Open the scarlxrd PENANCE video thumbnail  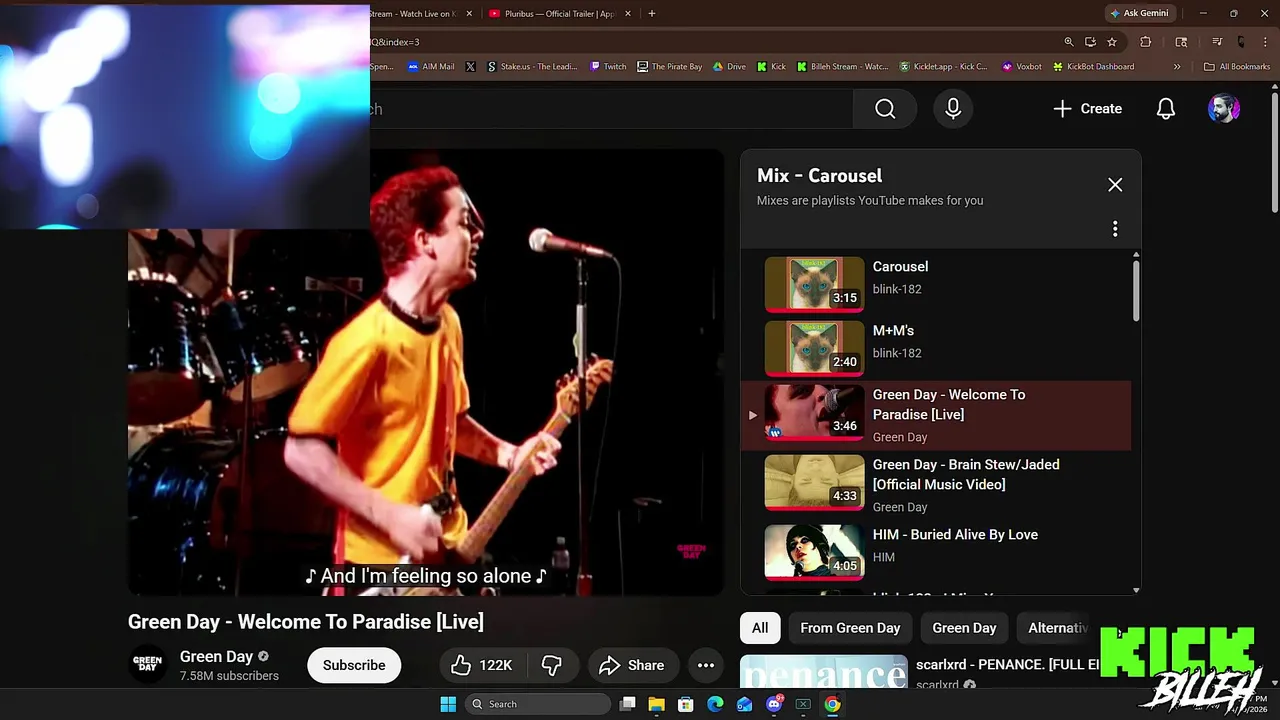click(x=823, y=672)
